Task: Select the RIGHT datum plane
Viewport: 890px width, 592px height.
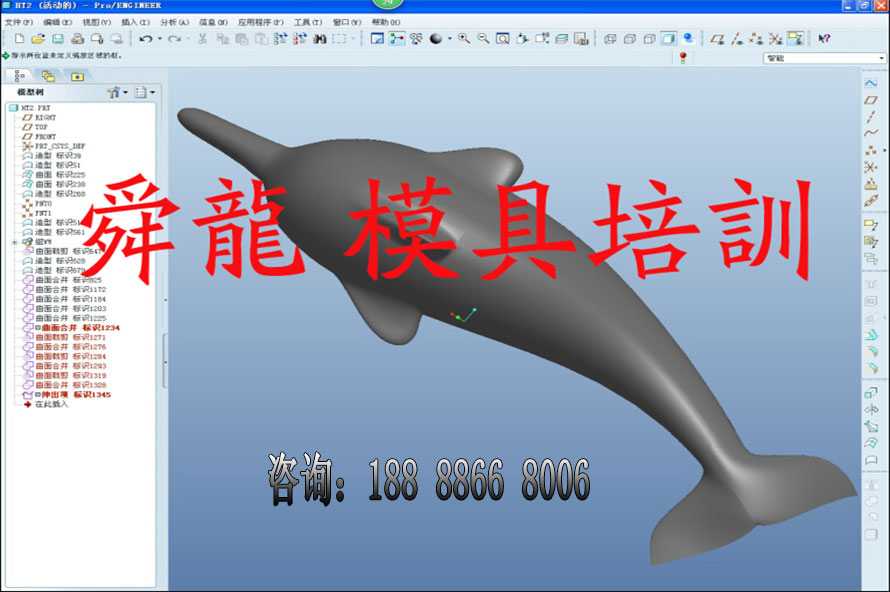Action: pos(39,117)
